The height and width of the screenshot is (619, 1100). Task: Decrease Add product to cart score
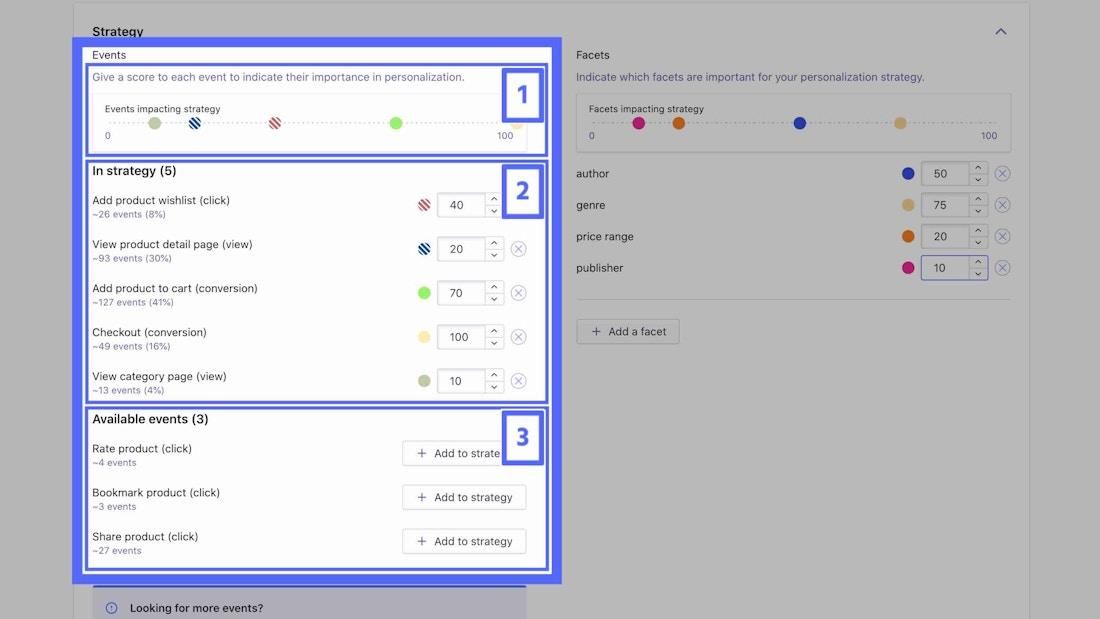coord(494,299)
